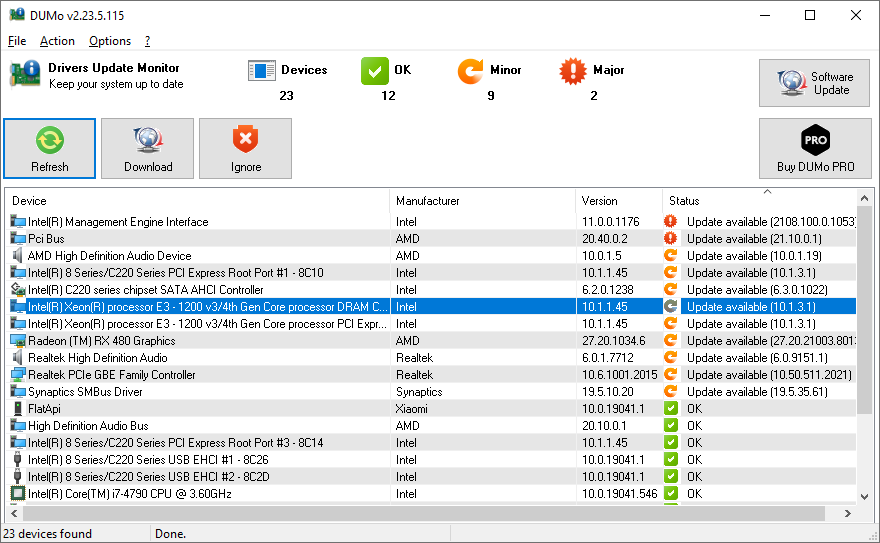Viewport: 880px width, 543px height.
Task: Open the question mark help menu
Action: (x=147, y=41)
